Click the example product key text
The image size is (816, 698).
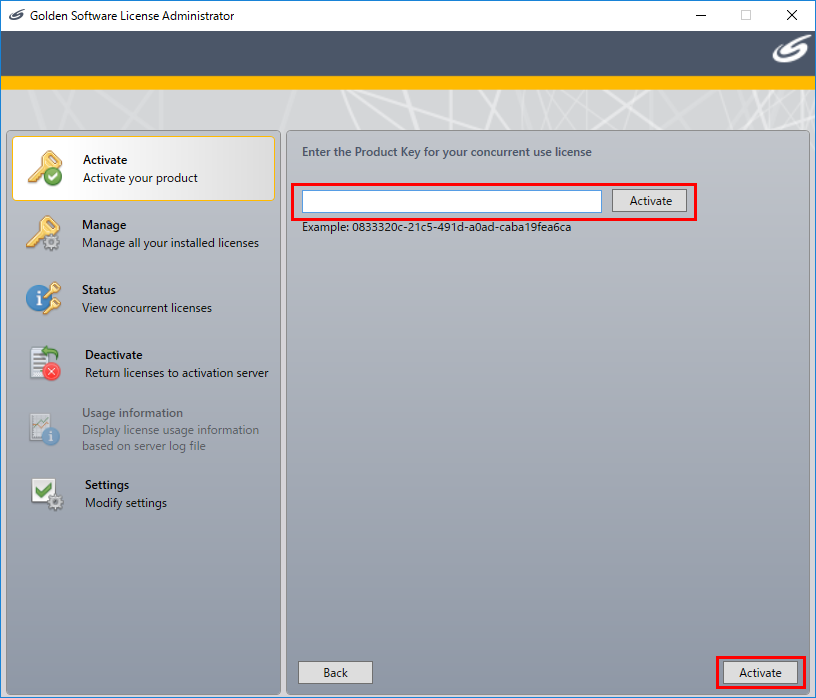click(436, 227)
